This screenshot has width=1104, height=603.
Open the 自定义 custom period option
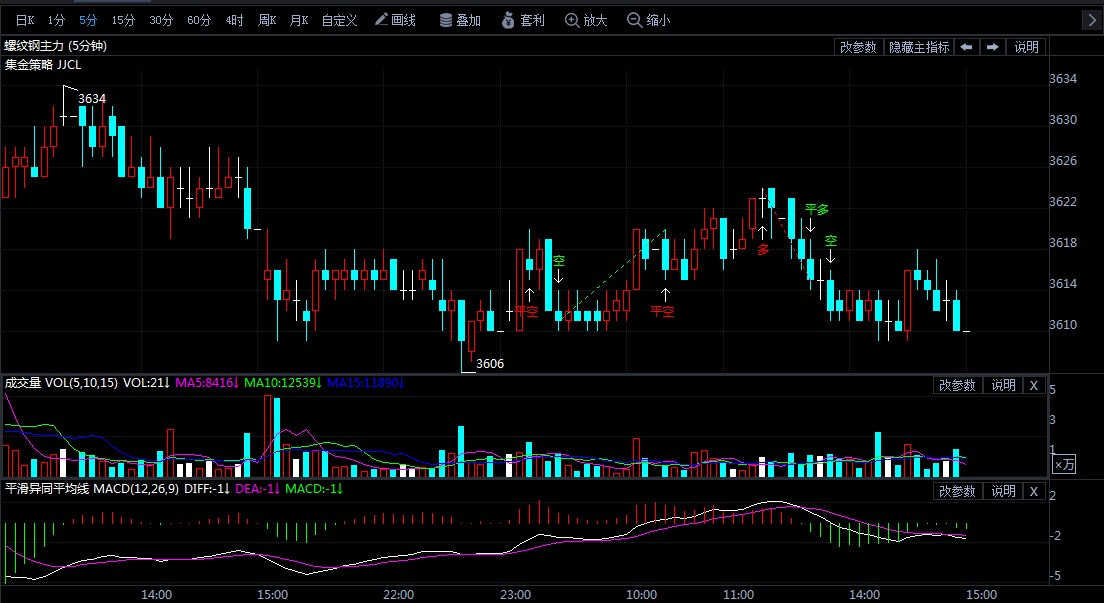pos(339,20)
